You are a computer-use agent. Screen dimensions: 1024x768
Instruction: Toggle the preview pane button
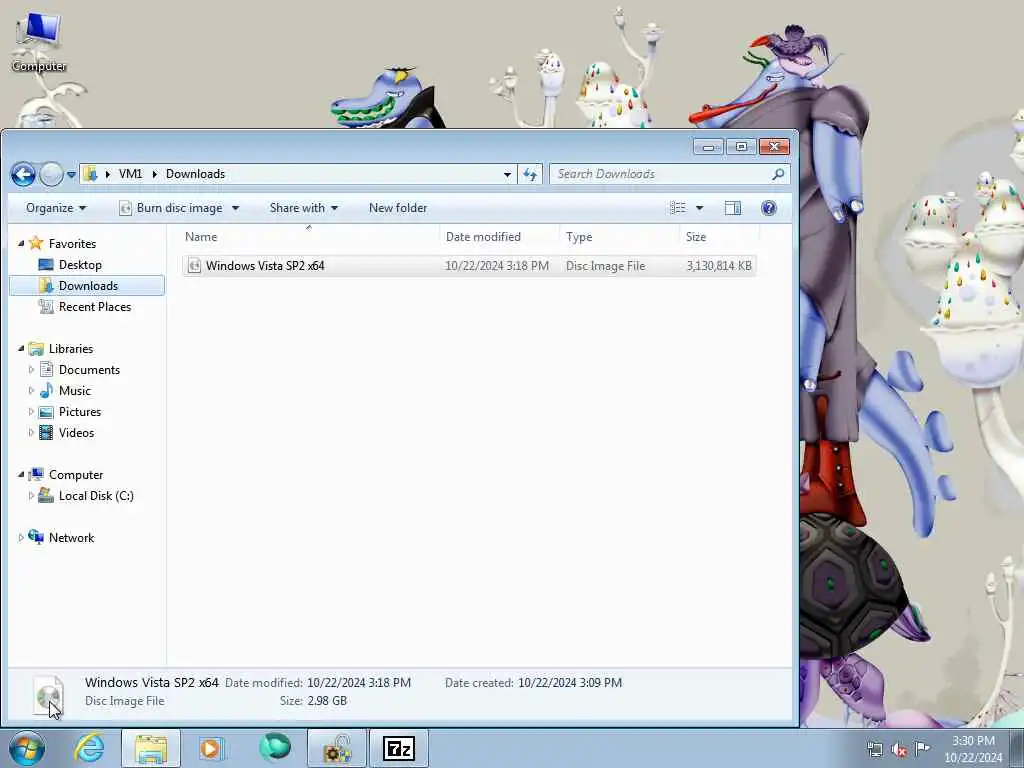[x=733, y=208]
